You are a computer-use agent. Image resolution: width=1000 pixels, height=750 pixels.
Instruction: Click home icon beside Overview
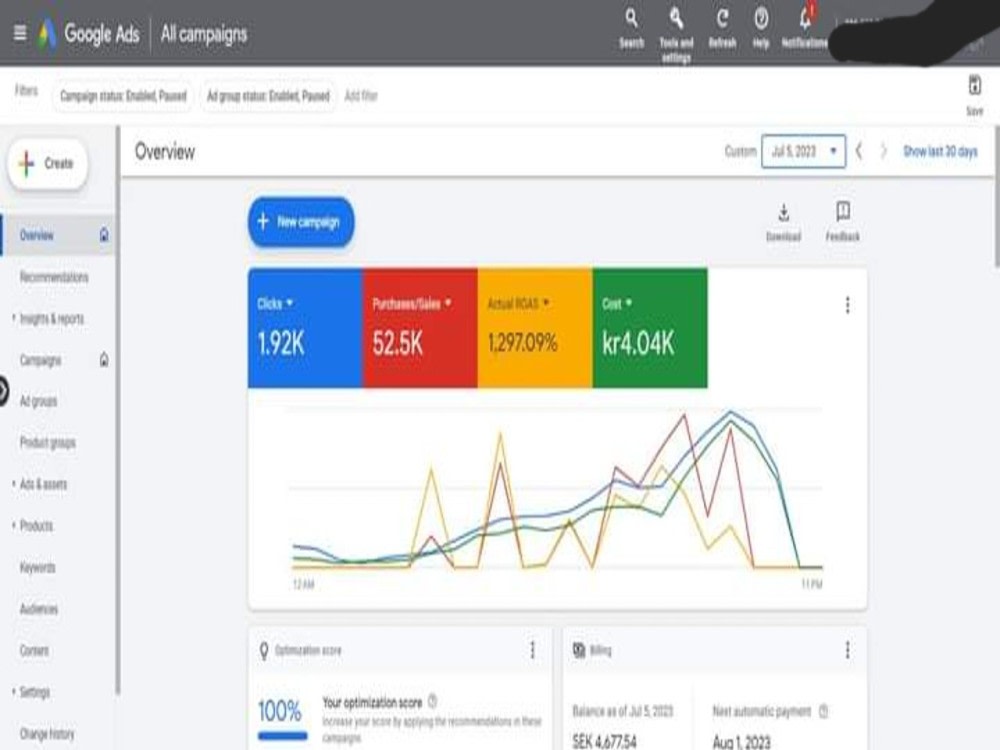pos(104,235)
